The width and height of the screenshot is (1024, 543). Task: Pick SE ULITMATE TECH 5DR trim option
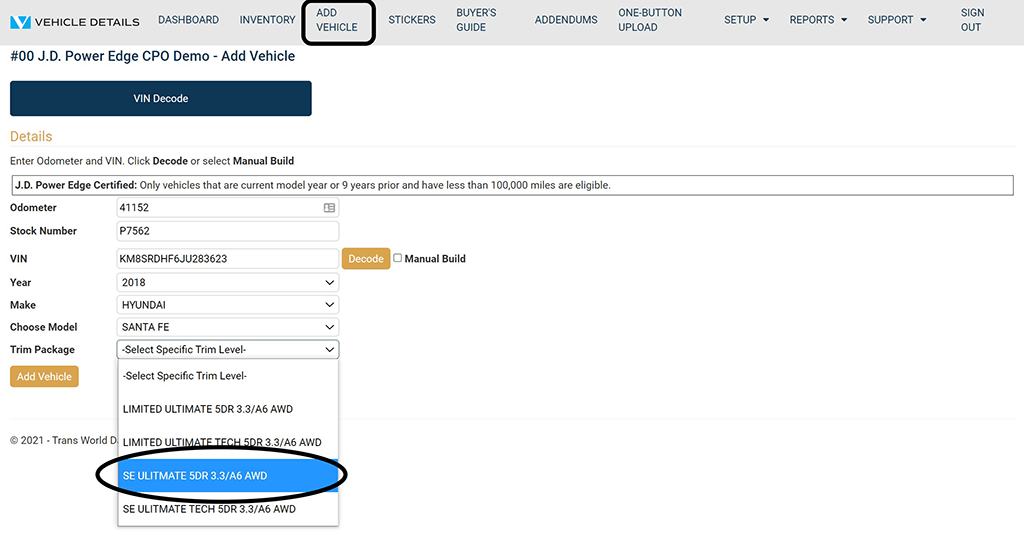point(228,509)
